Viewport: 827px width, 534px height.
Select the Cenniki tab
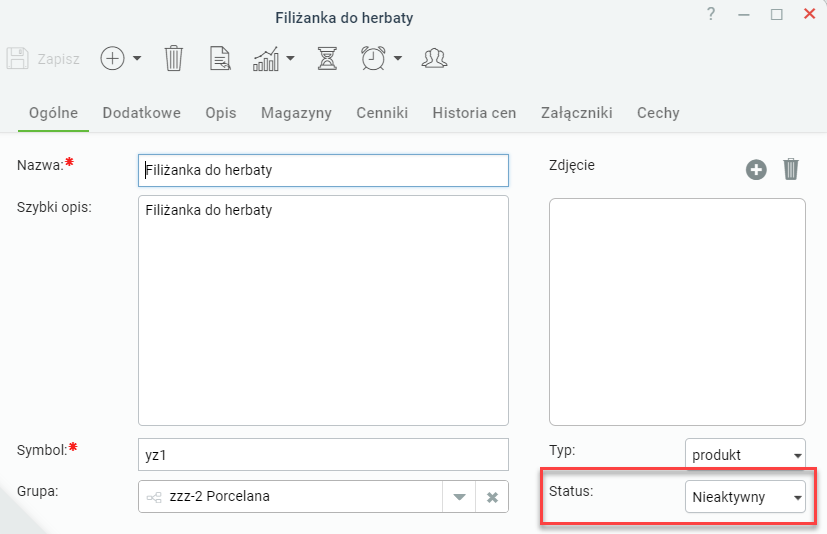tap(382, 113)
